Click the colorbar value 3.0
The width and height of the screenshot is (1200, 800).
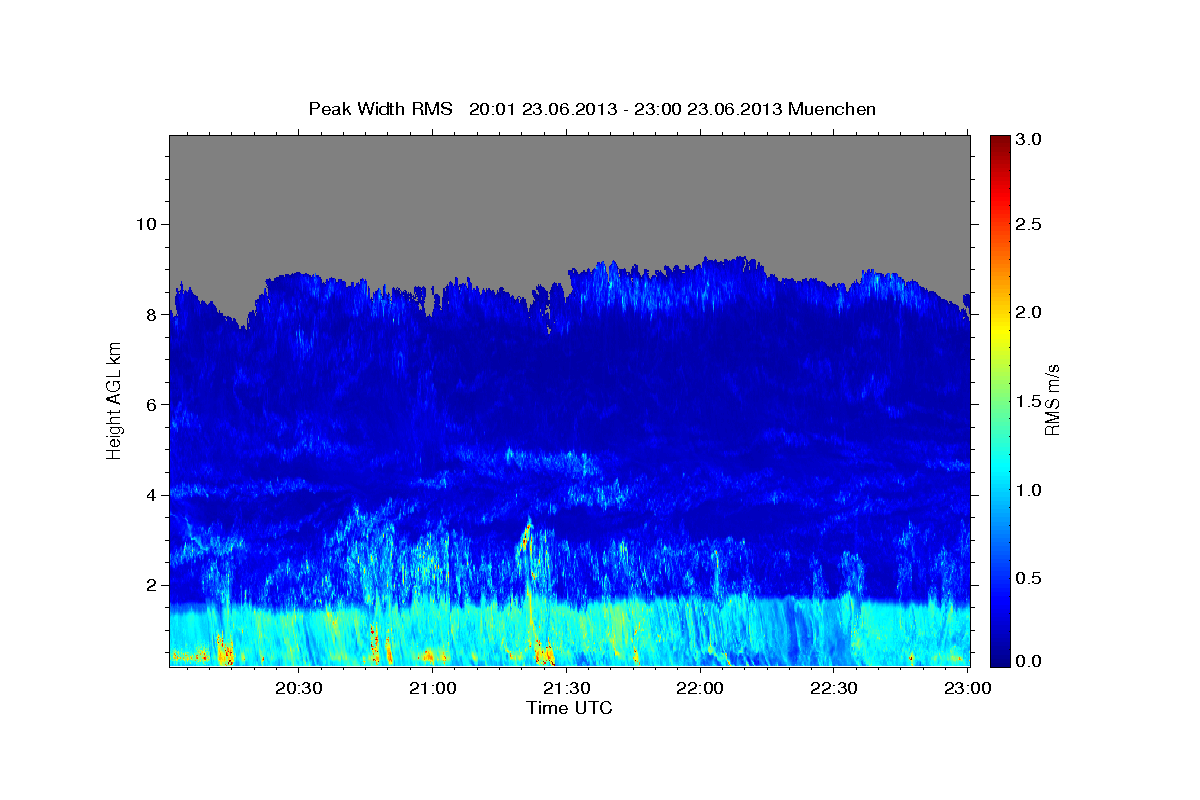(x=1030, y=140)
